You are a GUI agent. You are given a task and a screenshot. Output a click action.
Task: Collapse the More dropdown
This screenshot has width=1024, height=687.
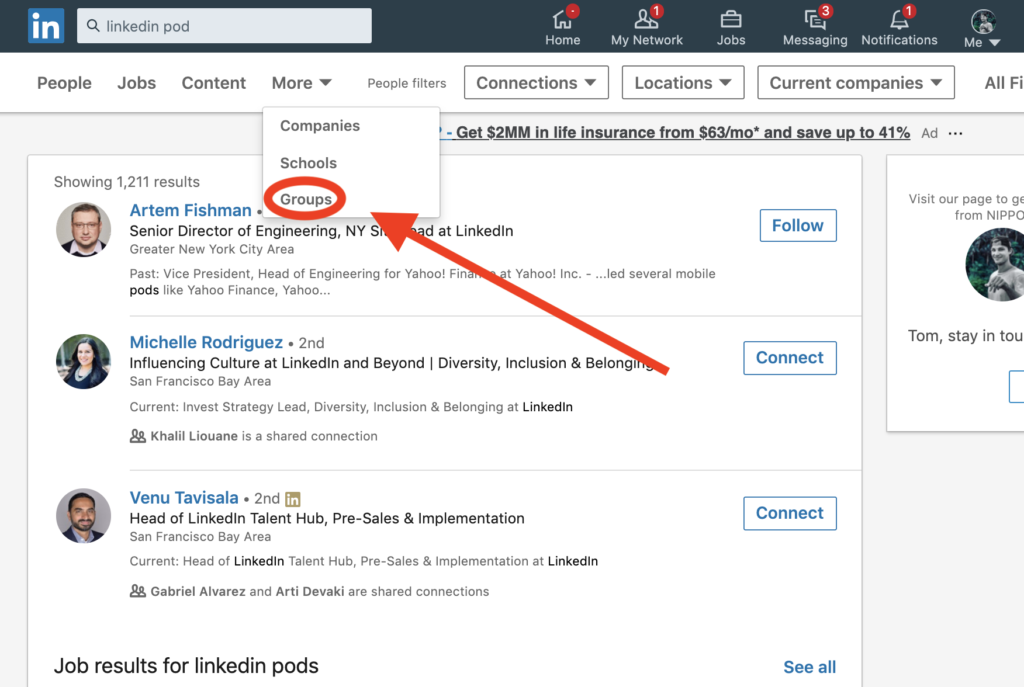302,83
